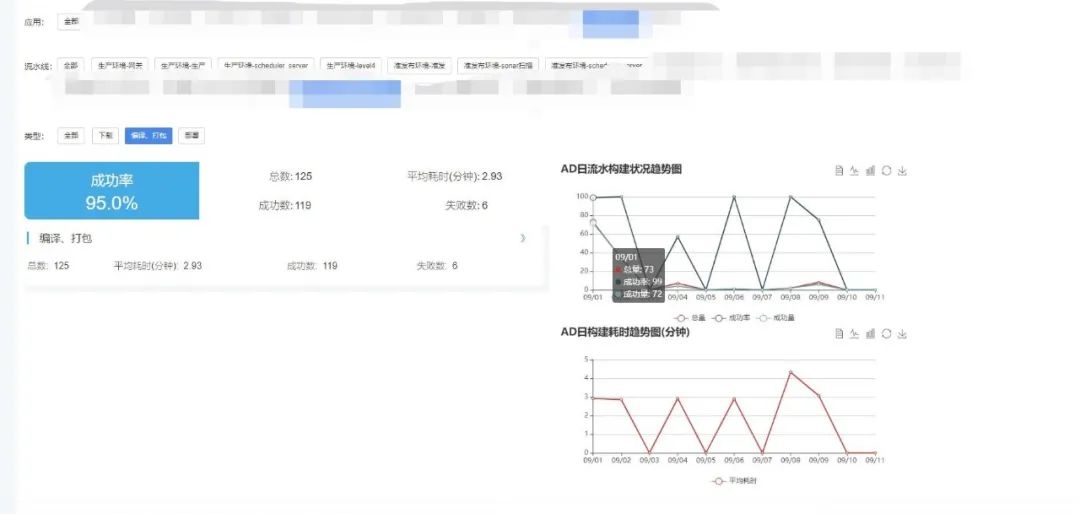Select the 部署 type filter
The height and width of the screenshot is (514, 1080).
[x=191, y=136]
